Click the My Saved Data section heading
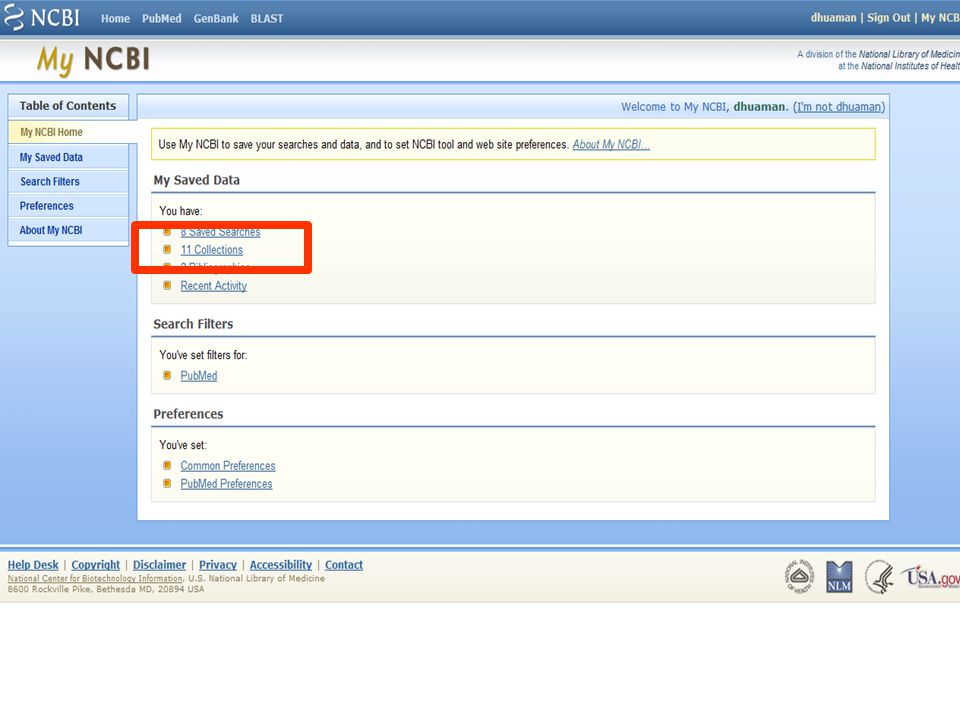Screen dimensions: 960x720 click(197, 180)
